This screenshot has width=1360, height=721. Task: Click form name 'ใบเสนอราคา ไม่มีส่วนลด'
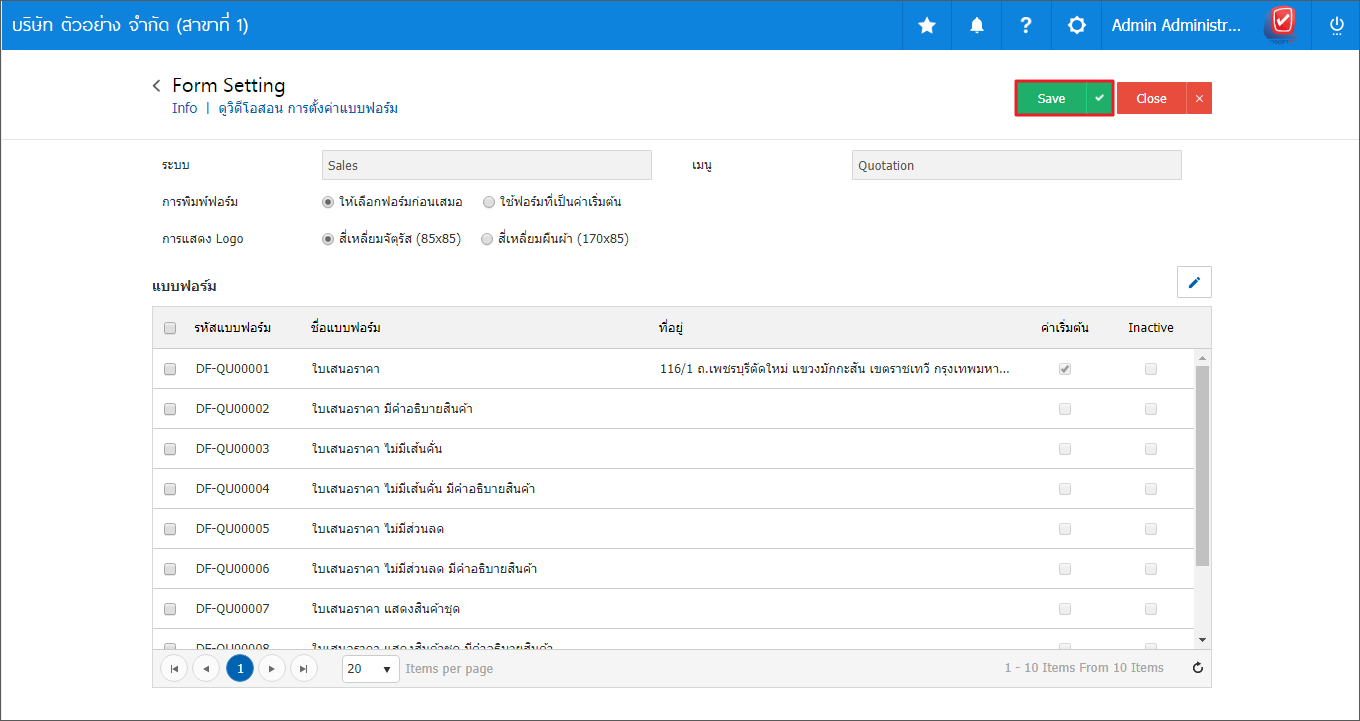[378, 529]
